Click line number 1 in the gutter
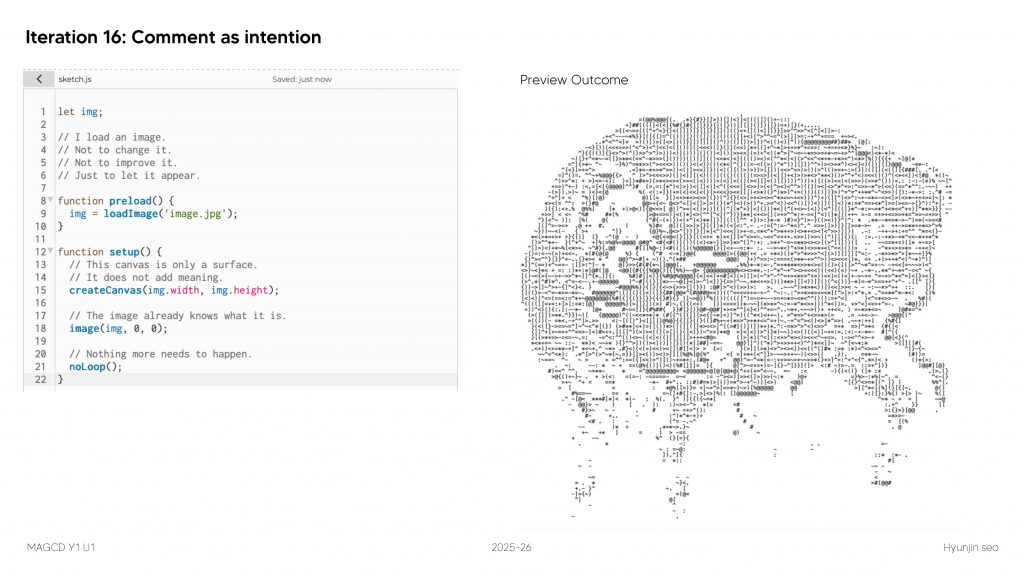The width and height of the screenshot is (1024, 576). 43,111
